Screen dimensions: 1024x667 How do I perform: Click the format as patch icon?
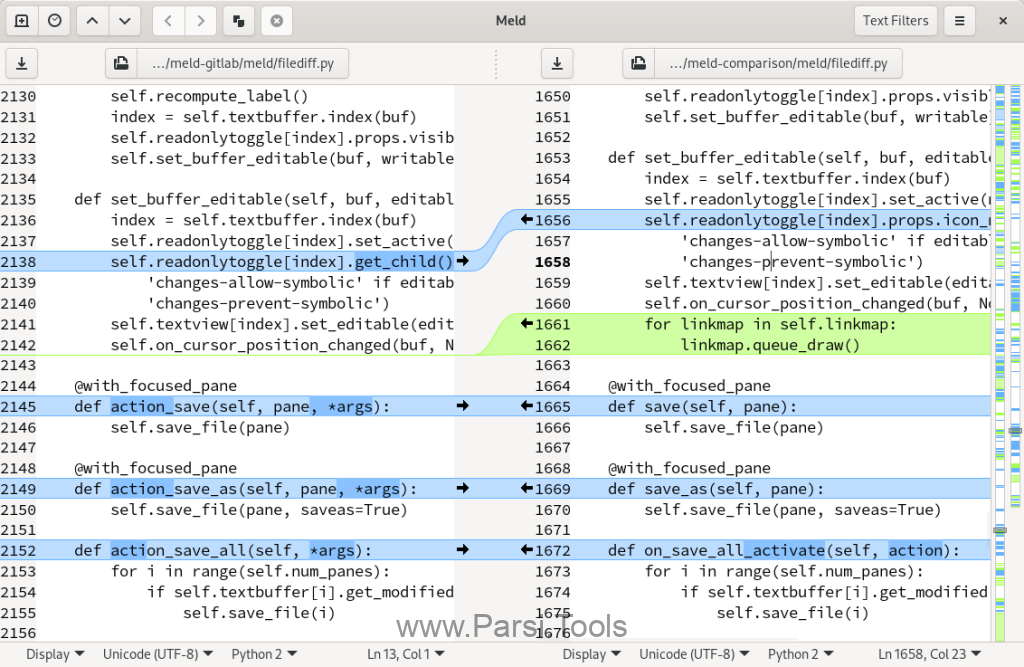click(238, 21)
